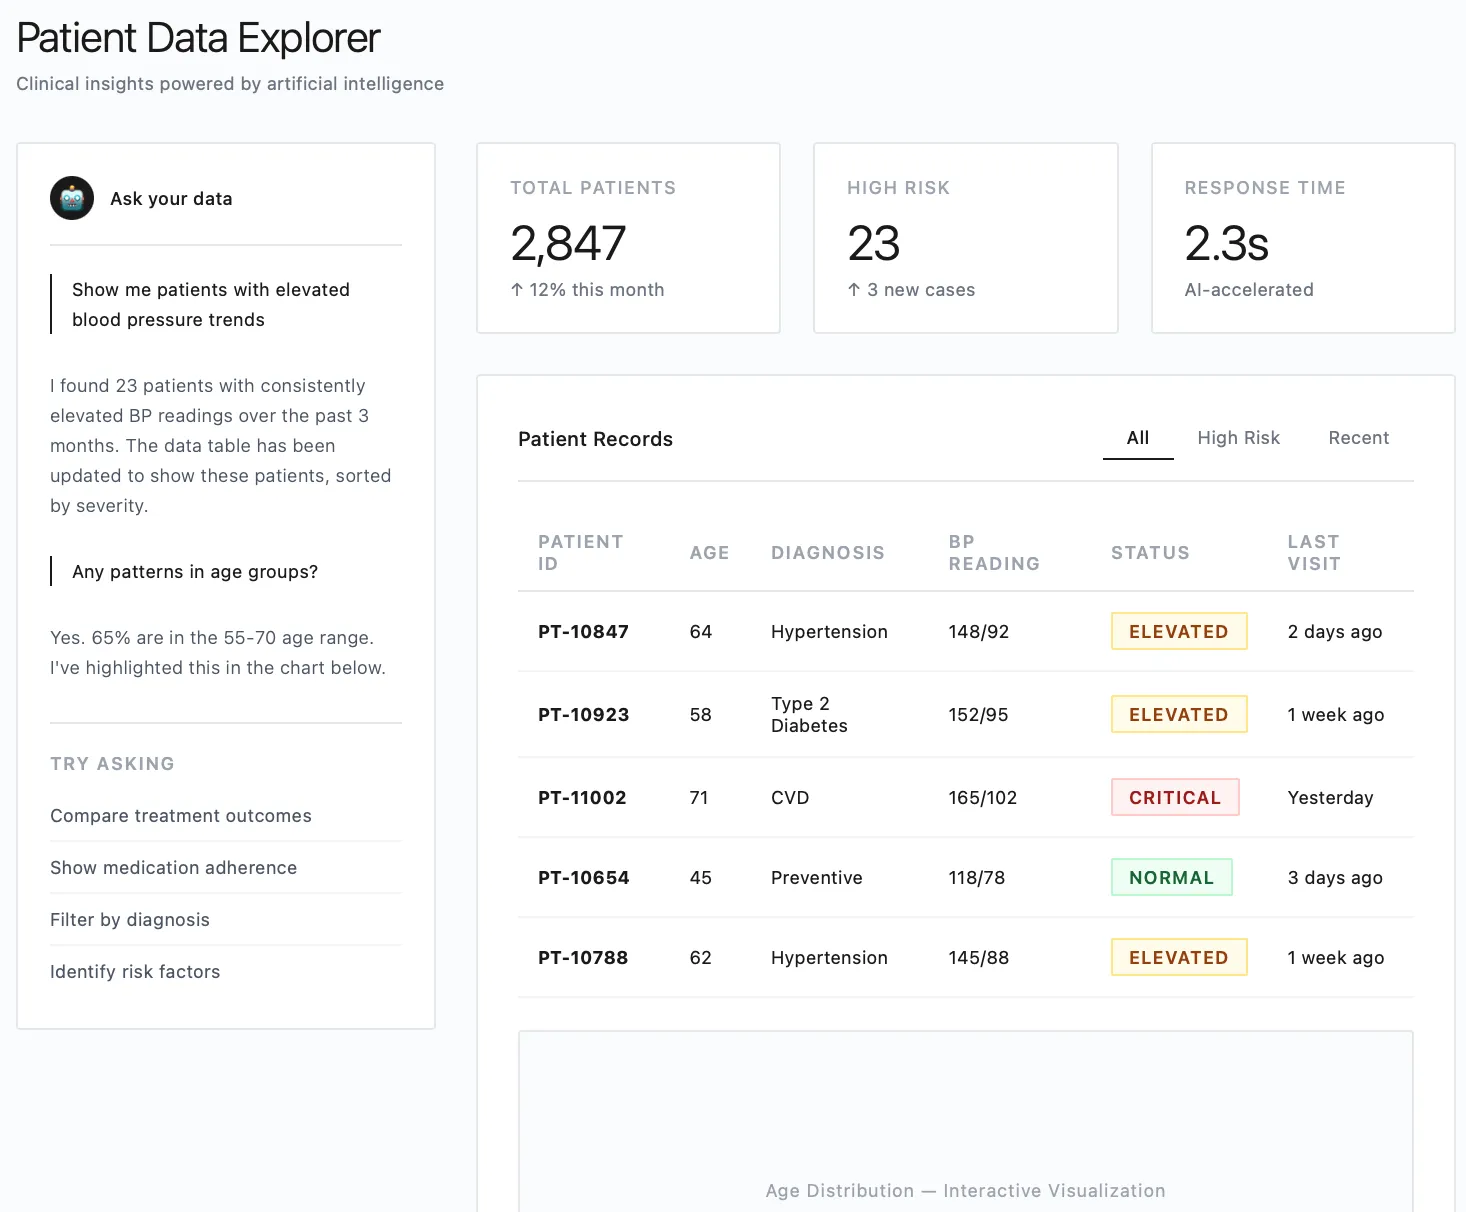
Task: Click 'Compare treatment outcomes' suggestion
Action: [x=181, y=816]
